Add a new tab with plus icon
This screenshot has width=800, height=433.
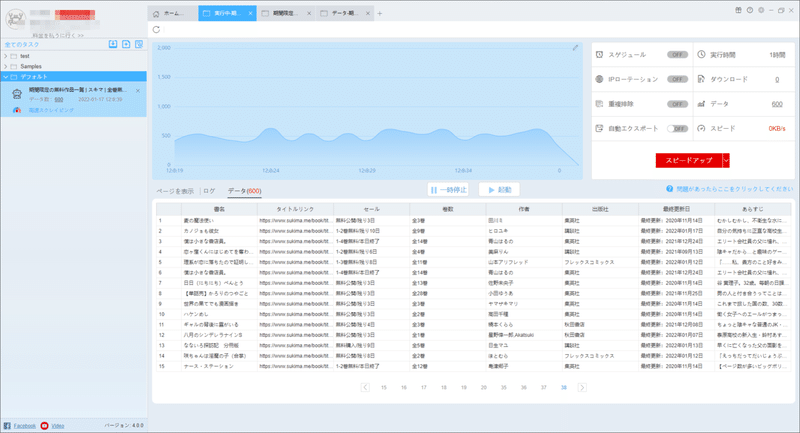point(380,14)
